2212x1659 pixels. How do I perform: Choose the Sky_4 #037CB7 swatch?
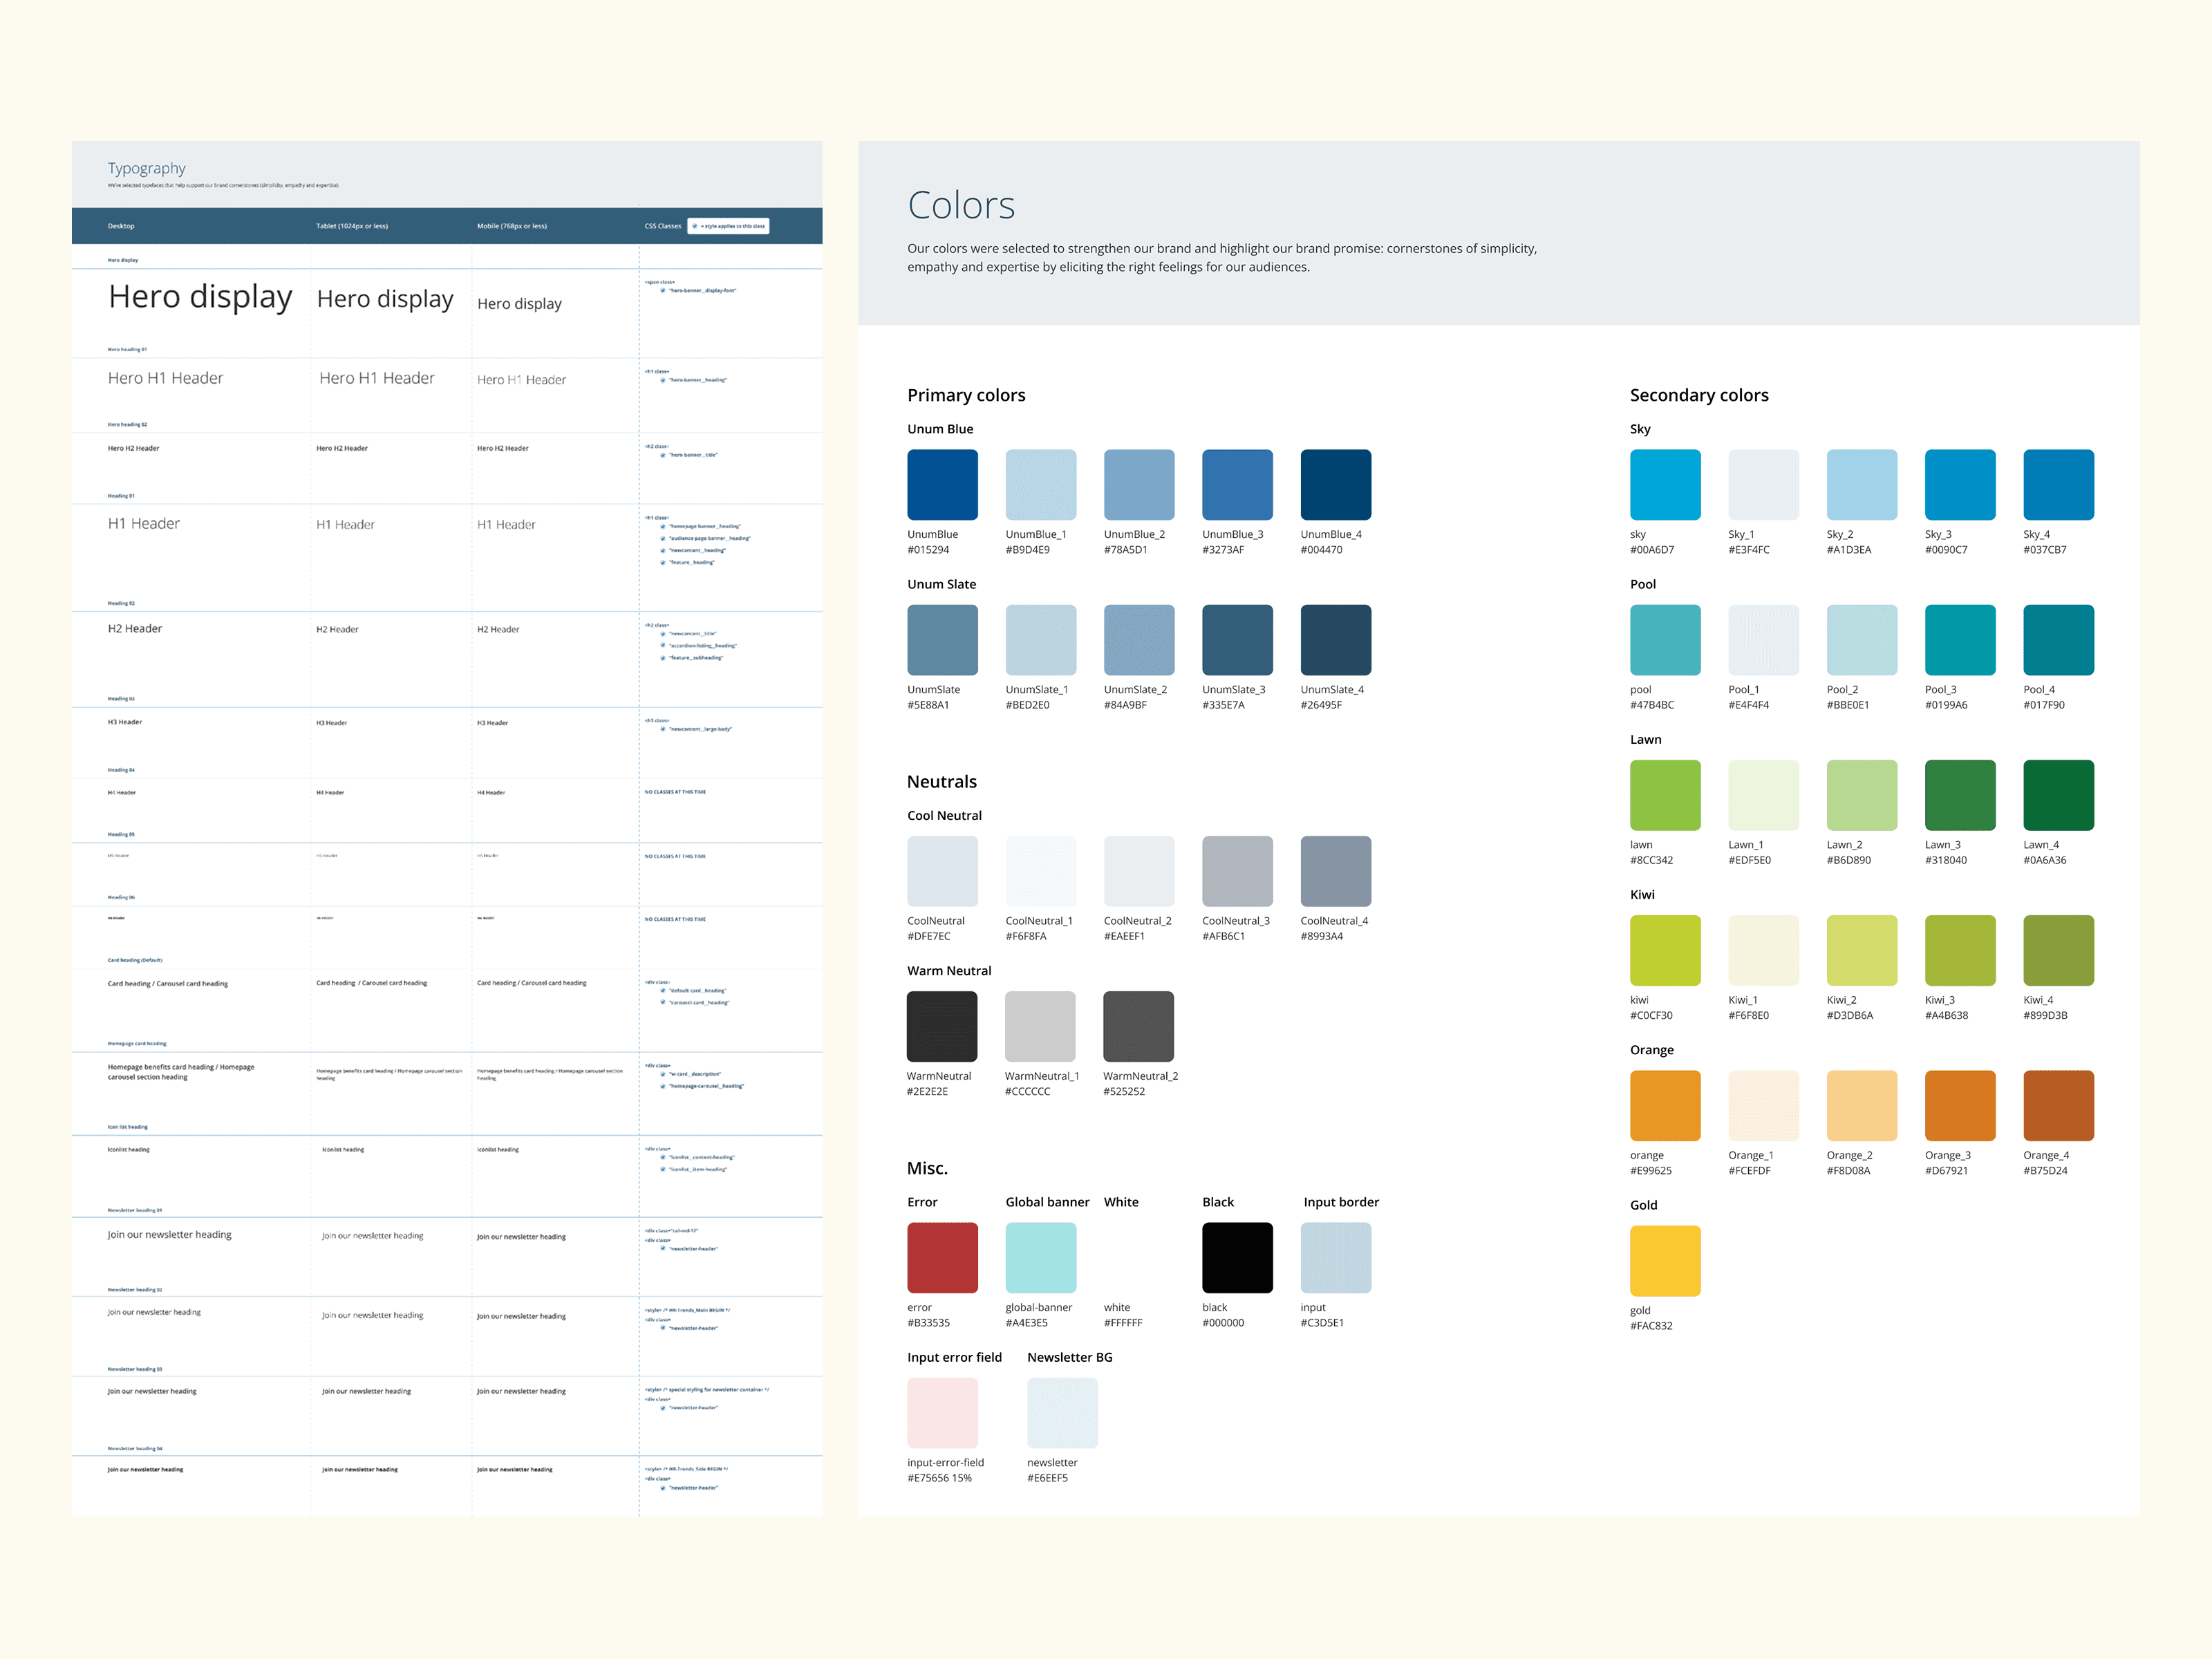(2058, 485)
